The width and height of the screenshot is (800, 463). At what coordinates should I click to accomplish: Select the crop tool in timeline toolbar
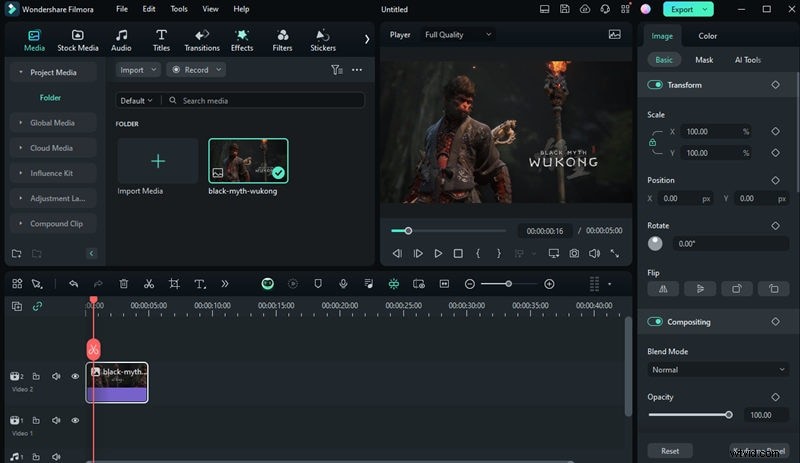[x=174, y=284]
